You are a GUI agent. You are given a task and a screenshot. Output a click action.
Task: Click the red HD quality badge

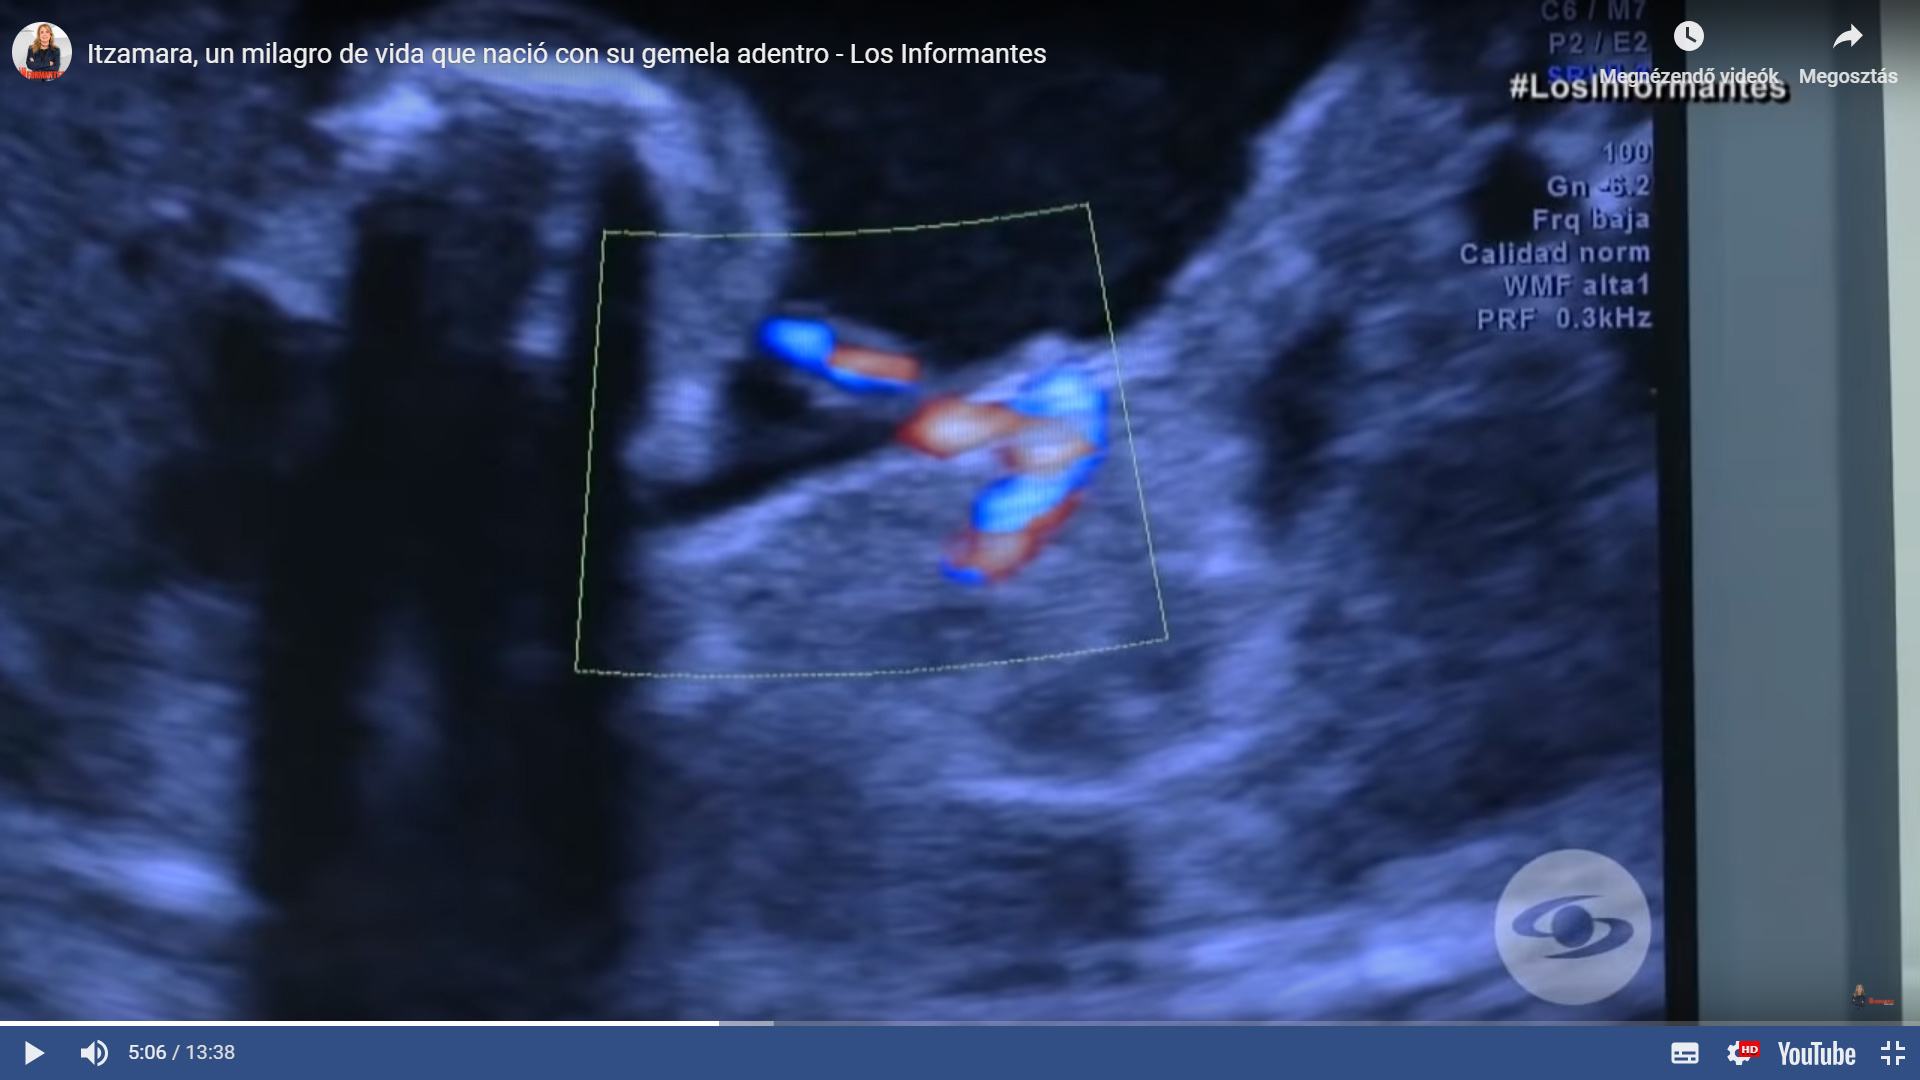tap(1750, 1048)
